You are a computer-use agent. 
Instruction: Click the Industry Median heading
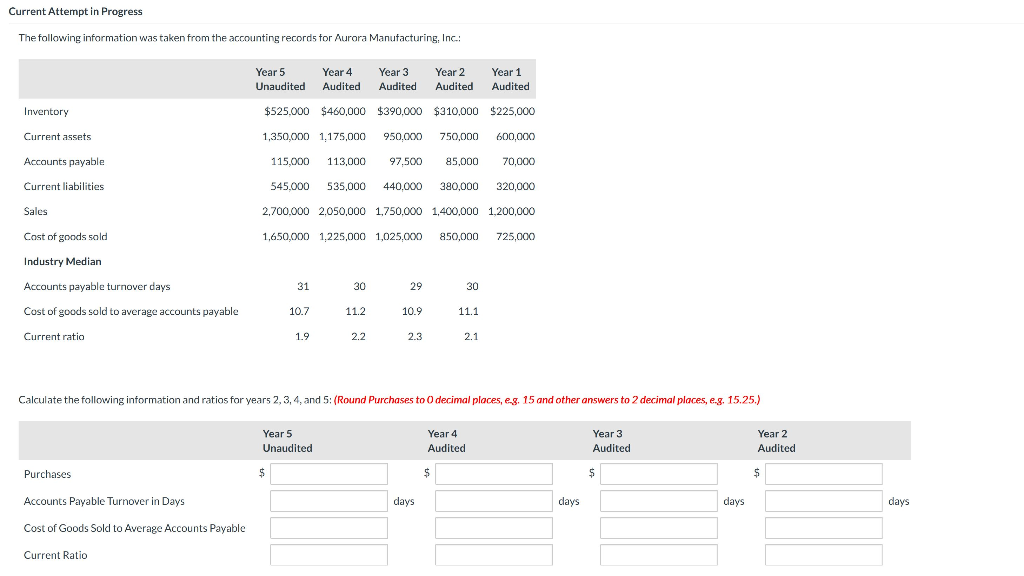click(x=63, y=261)
